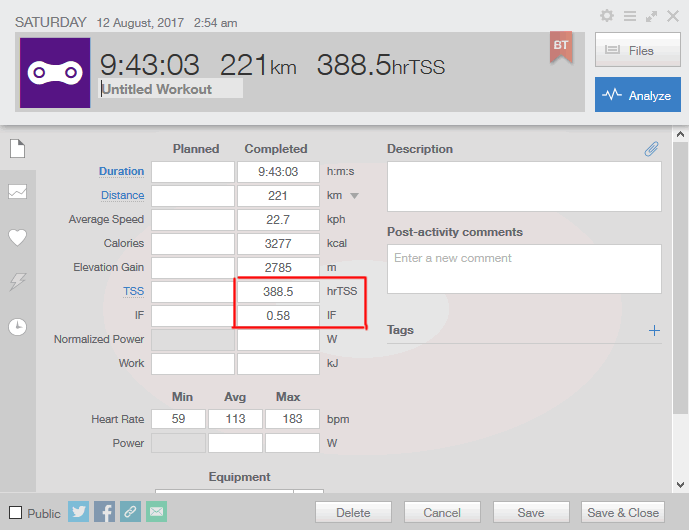689x530 pixels.
Task: Click the Completed Work field
Action: pos(278,363)
